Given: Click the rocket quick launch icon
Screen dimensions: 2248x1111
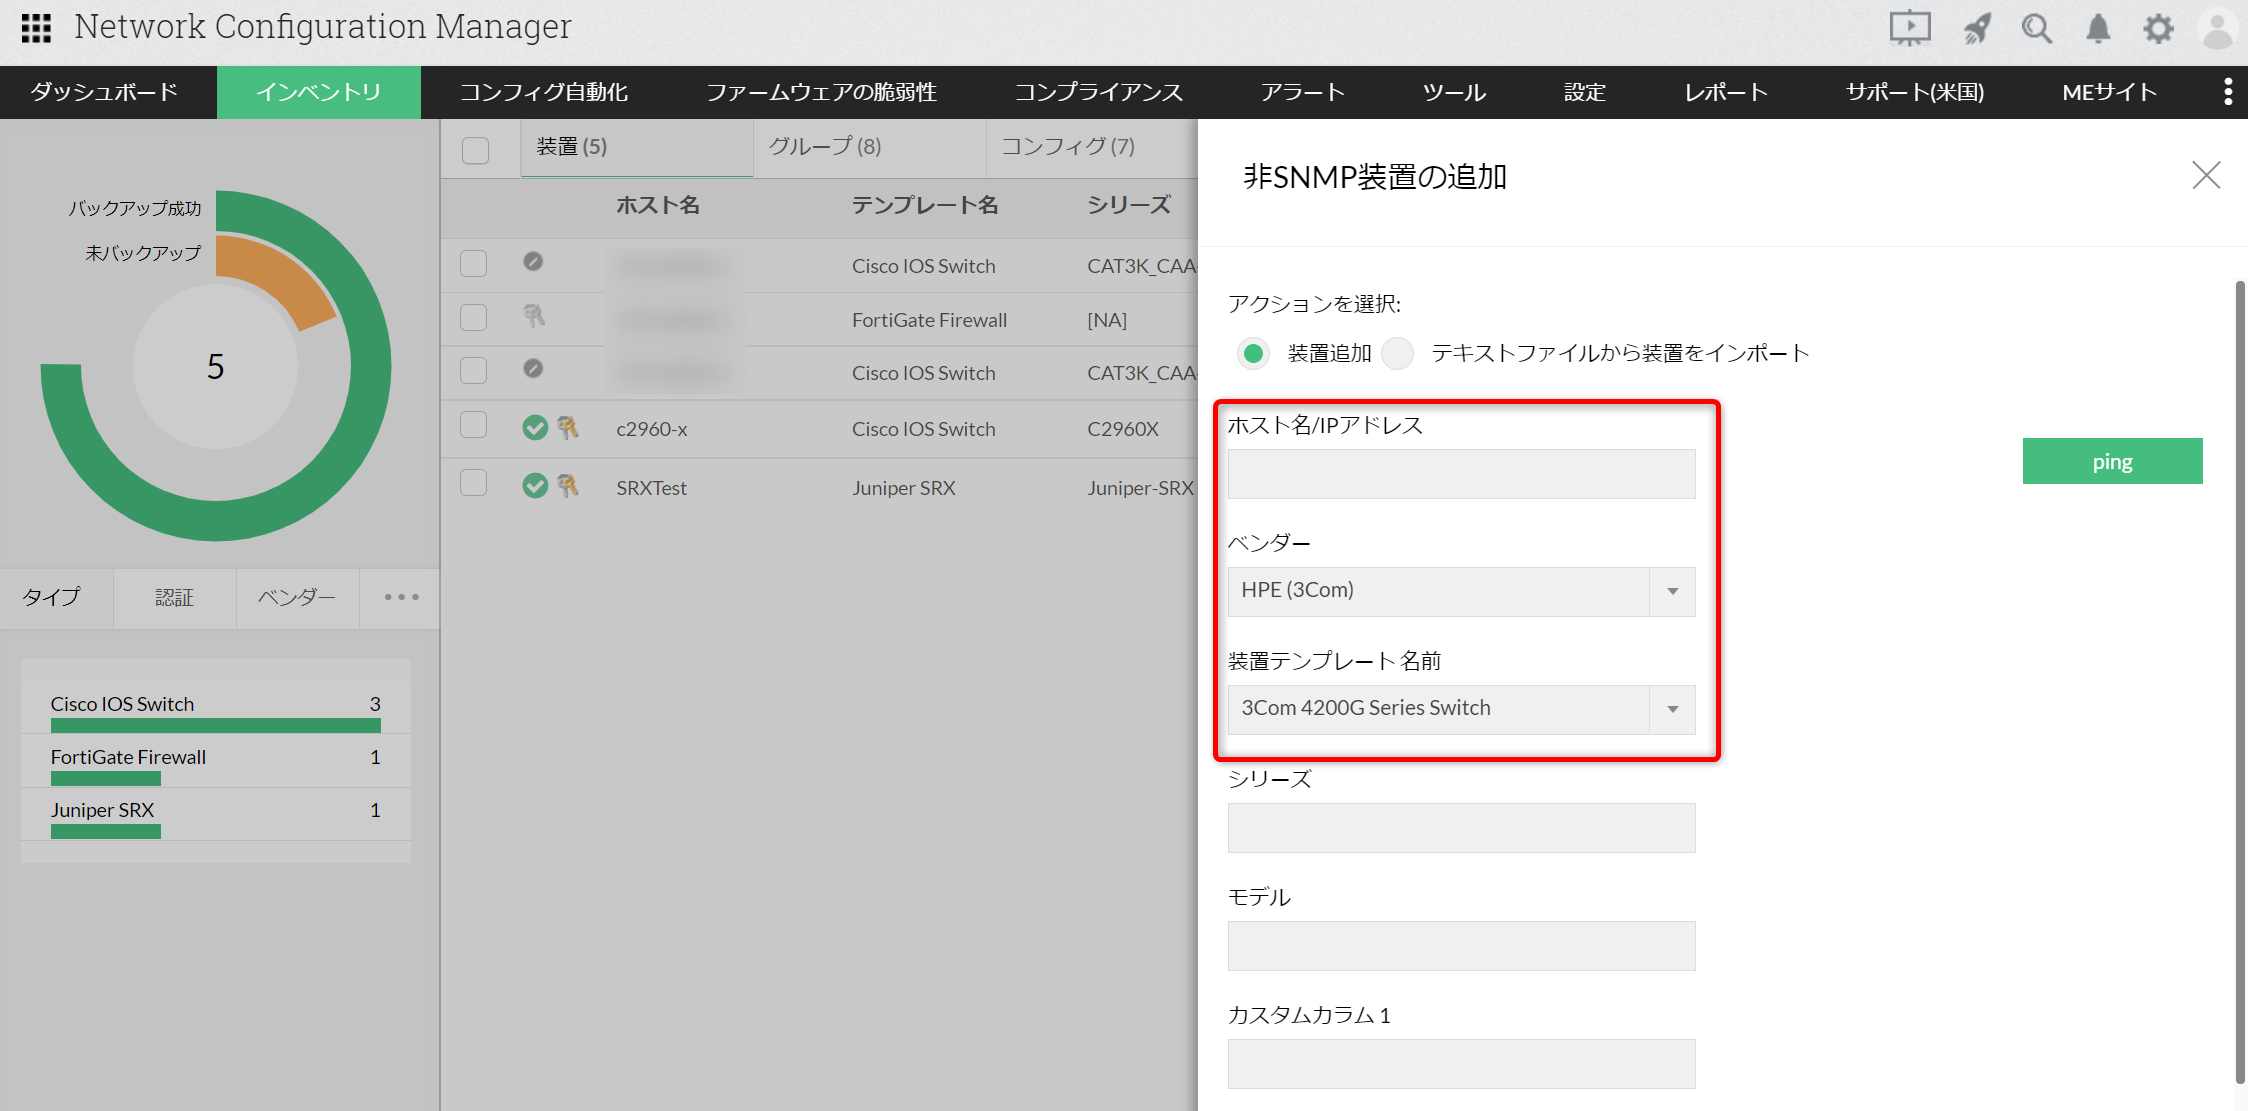Looking at the screenshot, I should coord(1977,28).
